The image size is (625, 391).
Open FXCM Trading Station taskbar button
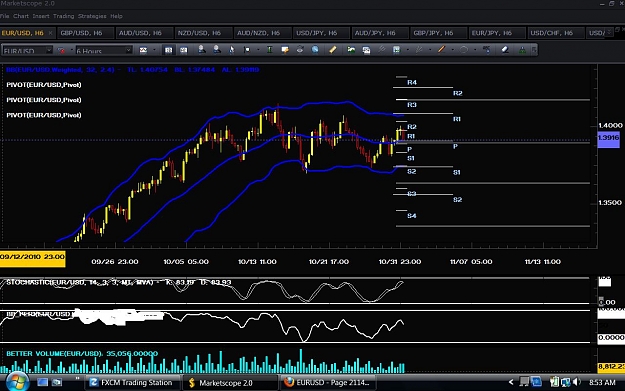click(132, 383)
